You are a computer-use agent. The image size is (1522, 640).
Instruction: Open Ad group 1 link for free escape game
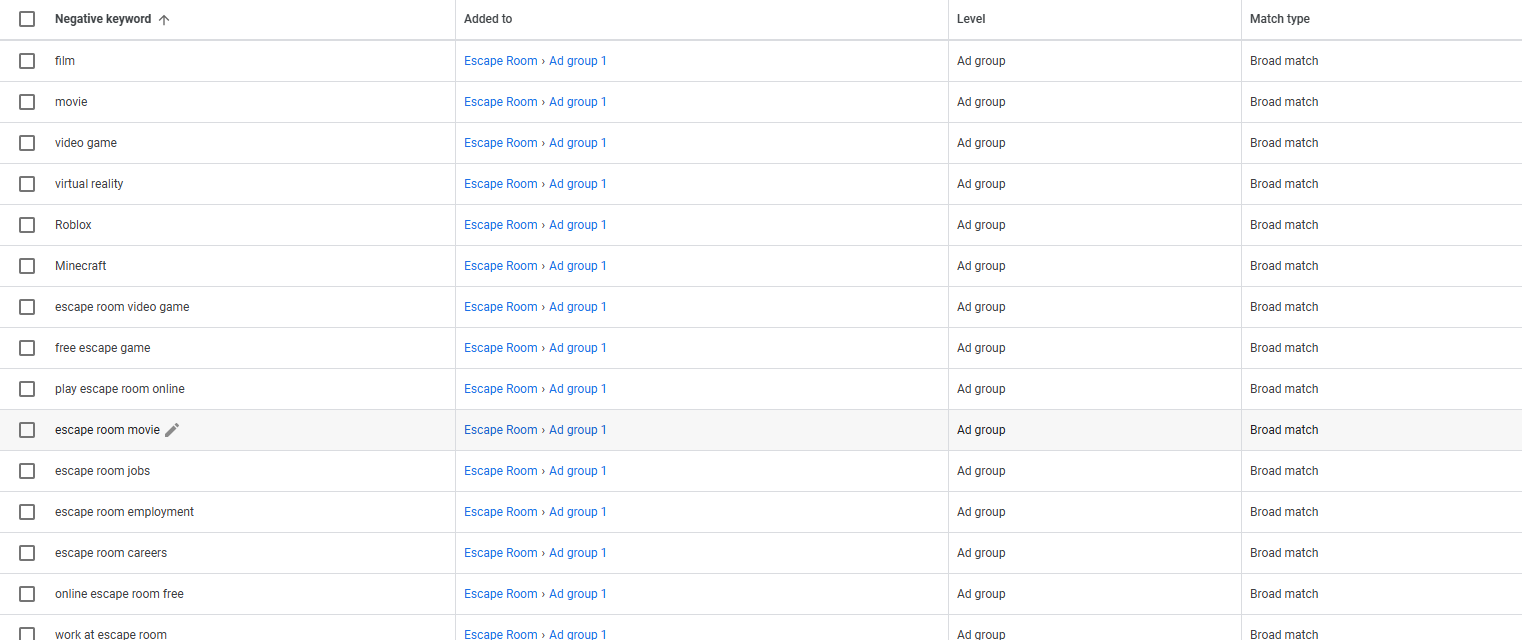click(578, 348)
